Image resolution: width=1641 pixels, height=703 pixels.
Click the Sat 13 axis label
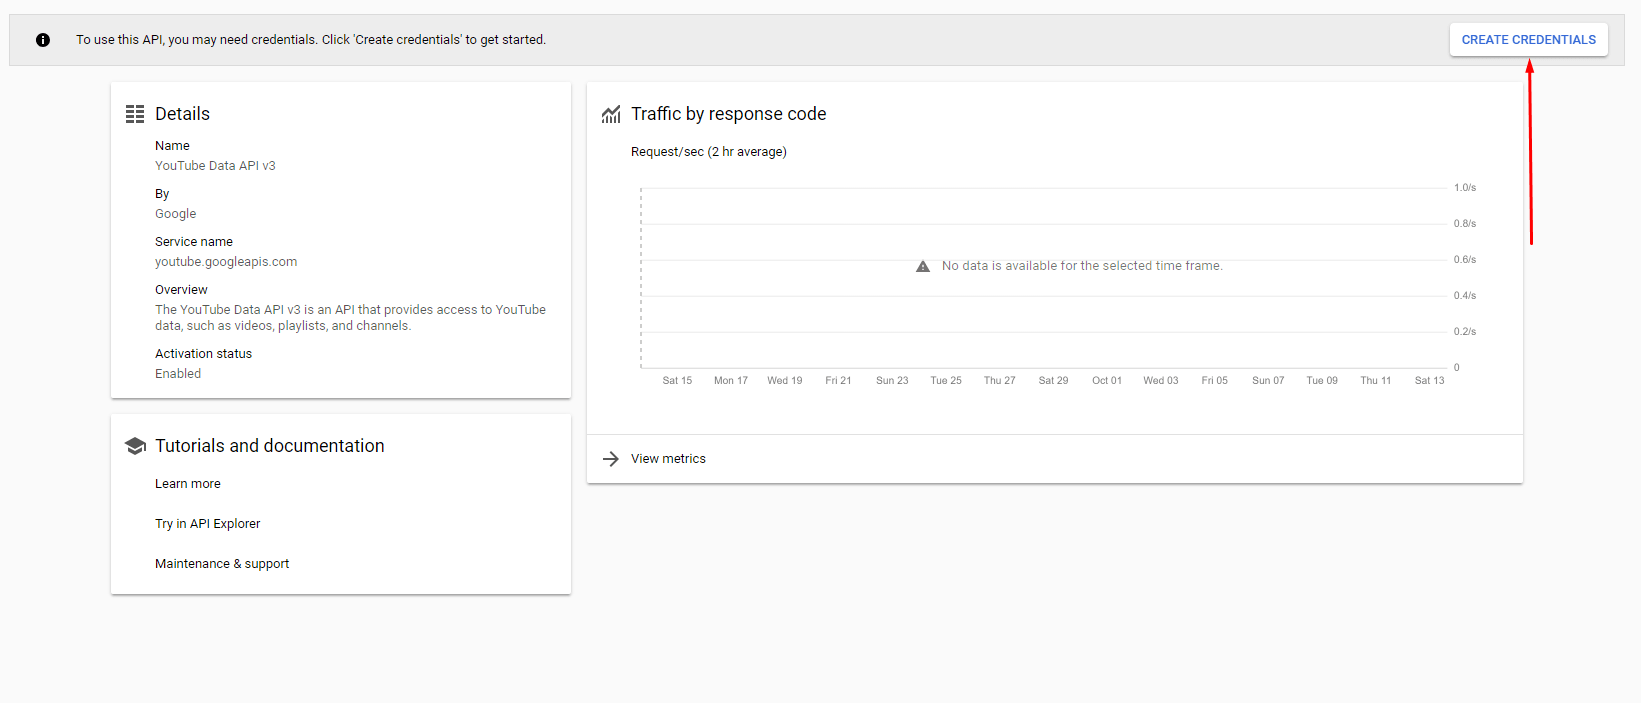point(1429,381)
